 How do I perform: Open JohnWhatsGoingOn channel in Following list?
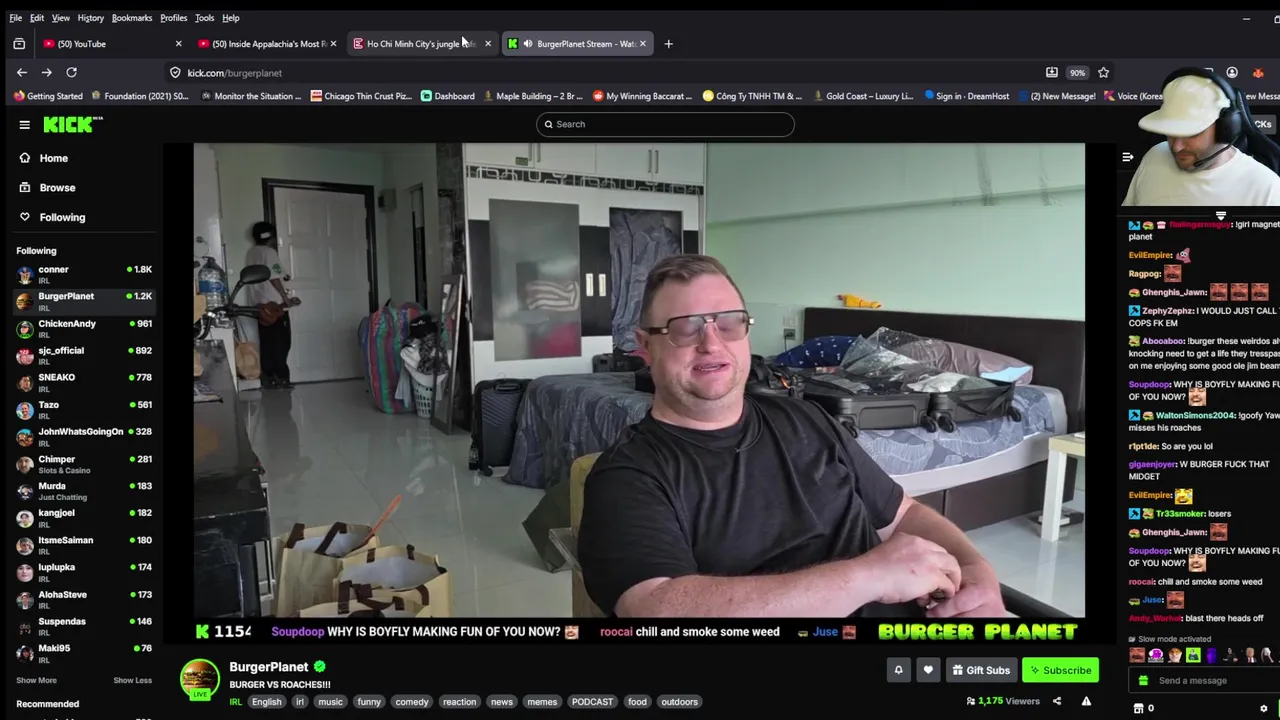point(84,436)
